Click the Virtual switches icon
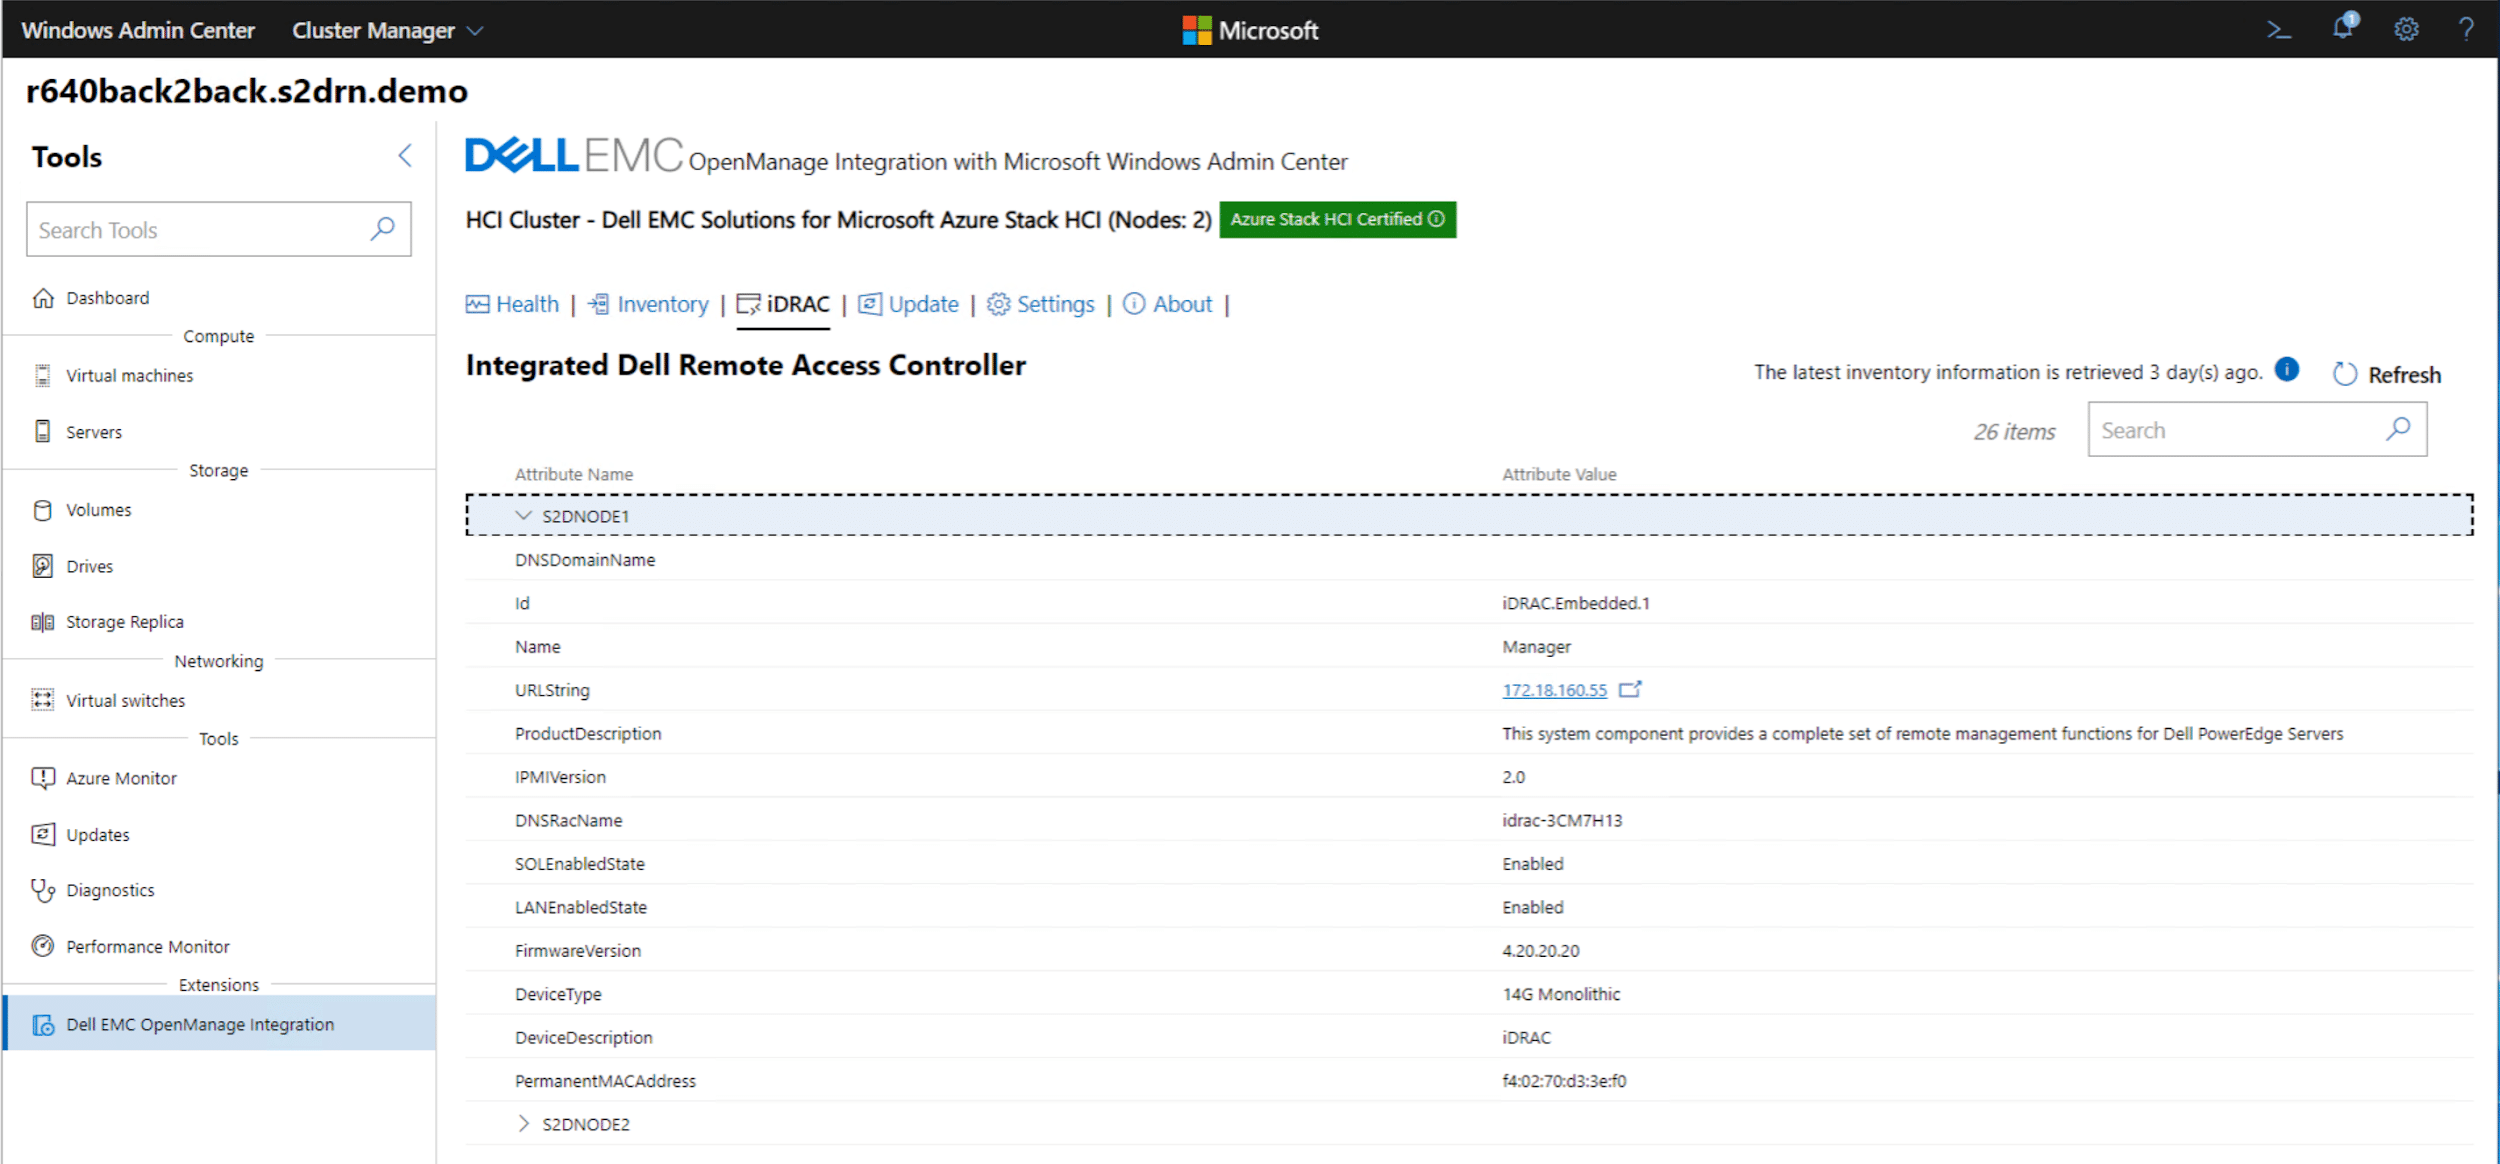Viewport: 2500px width, 1164px height. click(x=42, y=700)
